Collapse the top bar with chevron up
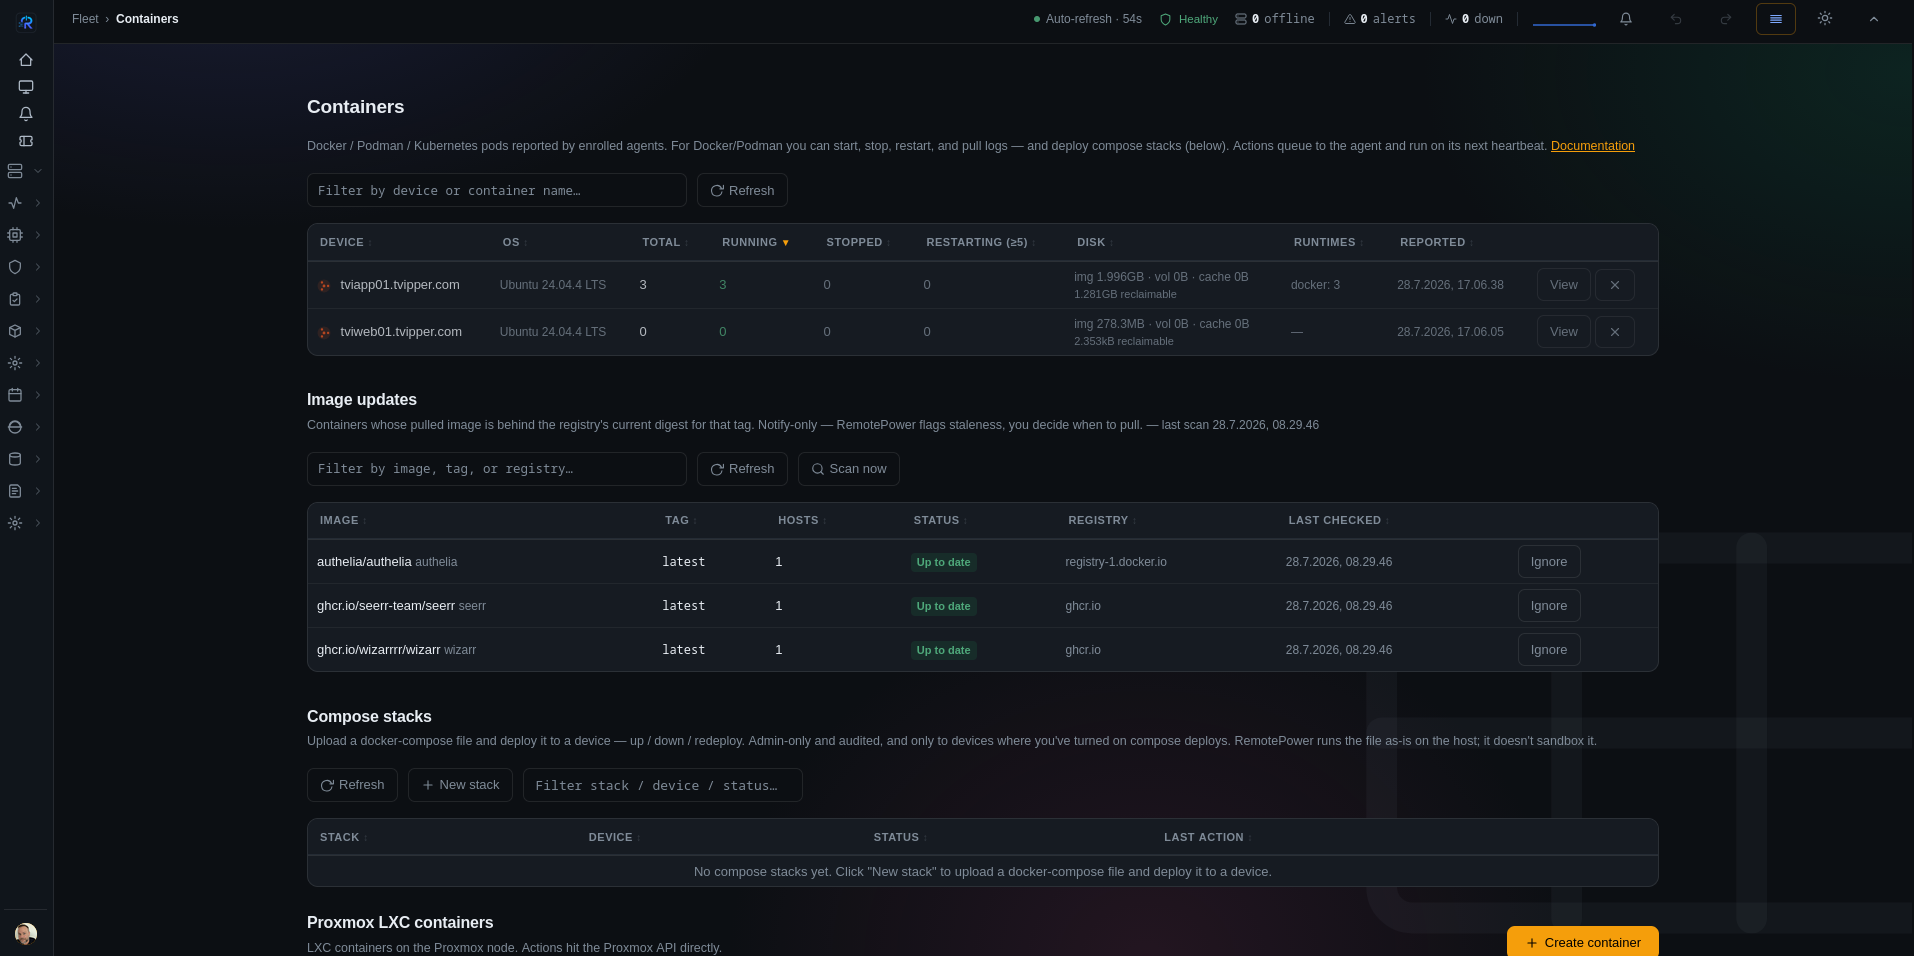 coord(1874,19)
